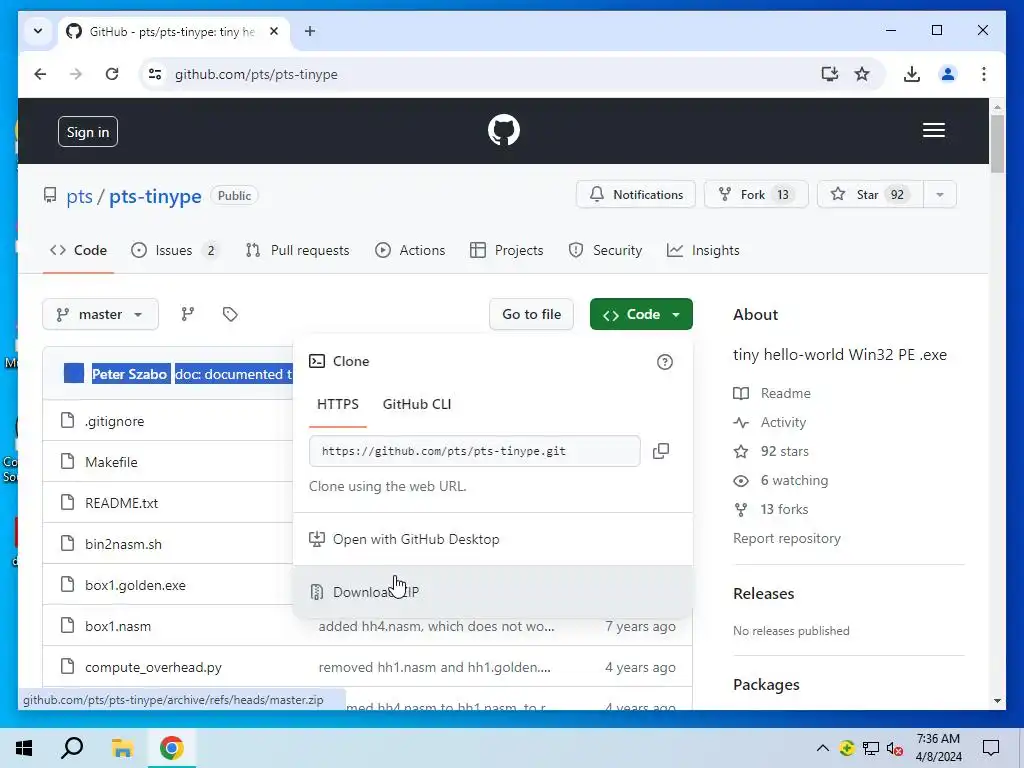Image resolution: width=1024 pixels, height=768 pixels.
Task: View repository branches icon
Action: (187, 314)
